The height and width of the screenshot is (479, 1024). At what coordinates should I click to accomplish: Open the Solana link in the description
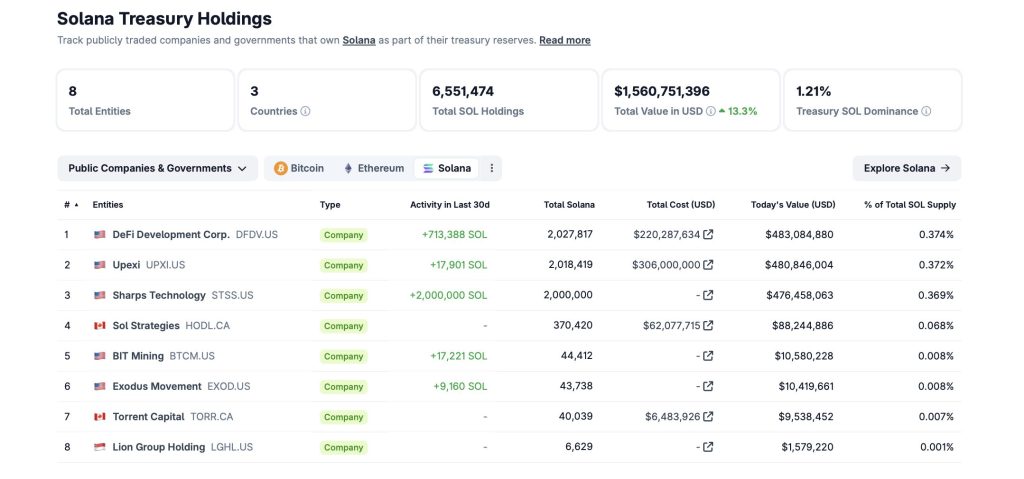point(359,40)
